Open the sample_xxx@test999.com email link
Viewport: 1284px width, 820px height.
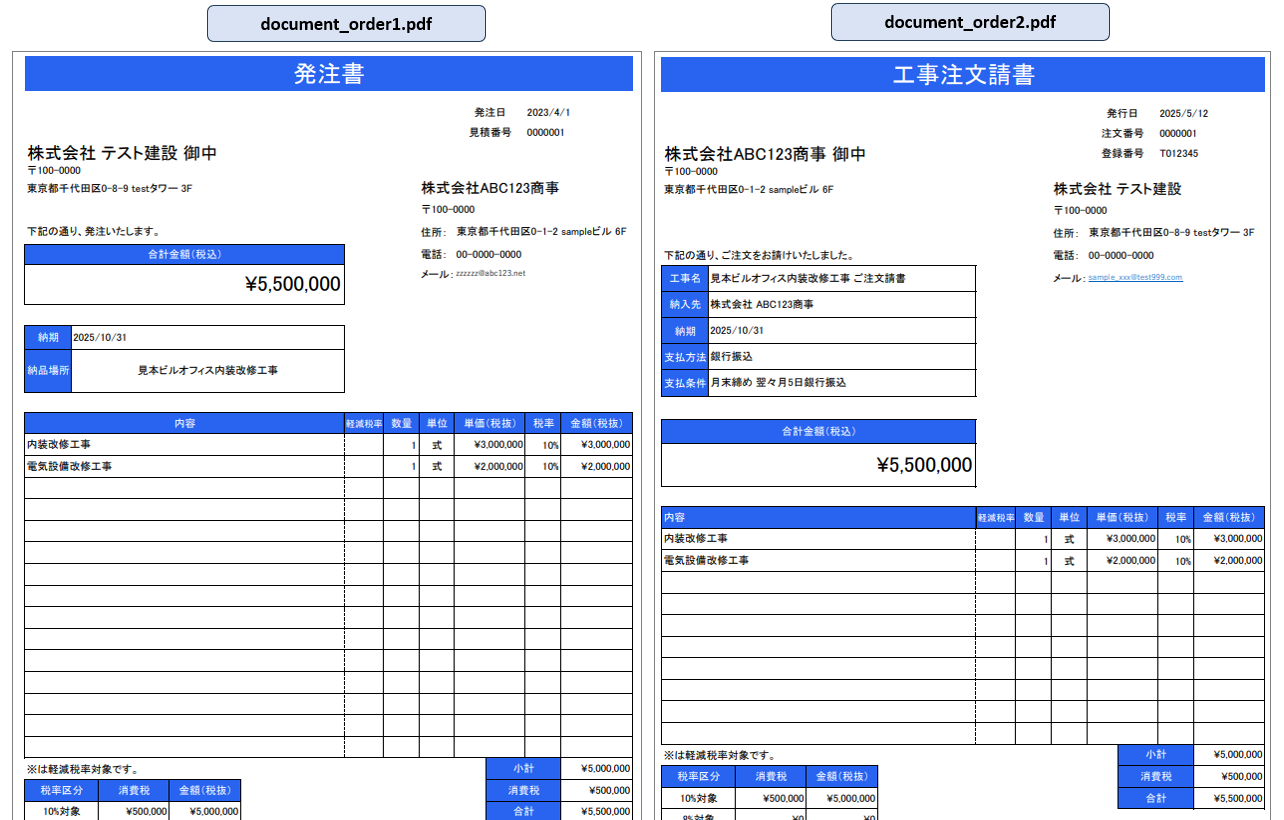1135,278
